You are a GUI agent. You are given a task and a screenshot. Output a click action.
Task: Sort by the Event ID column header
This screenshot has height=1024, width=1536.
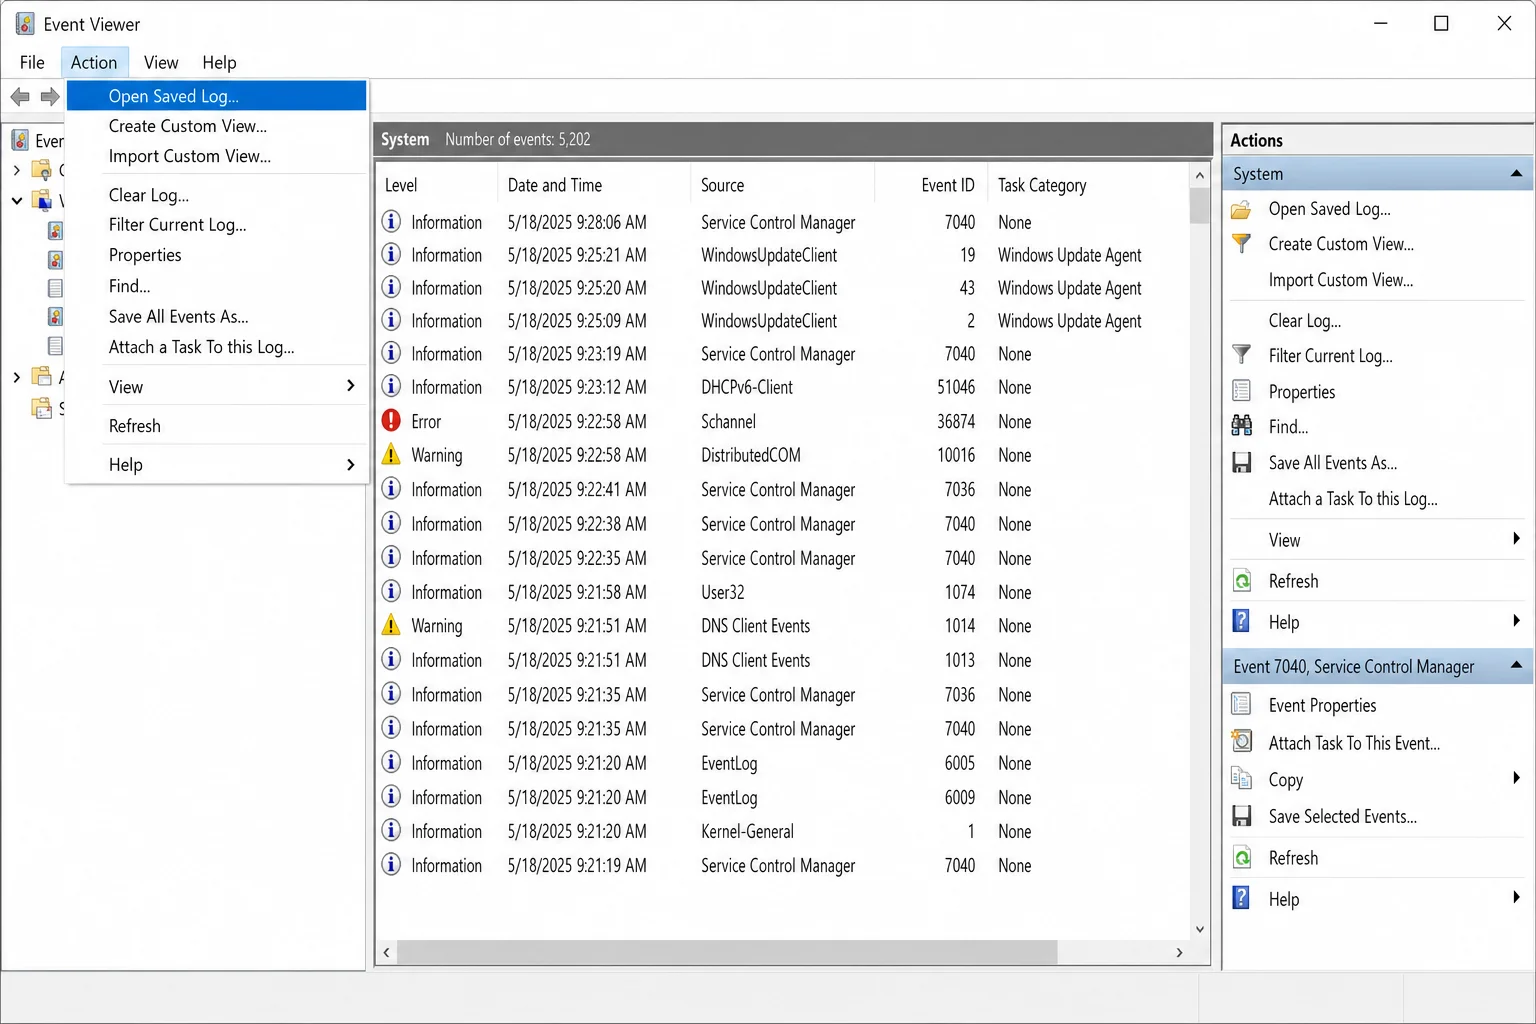point(931,185)
